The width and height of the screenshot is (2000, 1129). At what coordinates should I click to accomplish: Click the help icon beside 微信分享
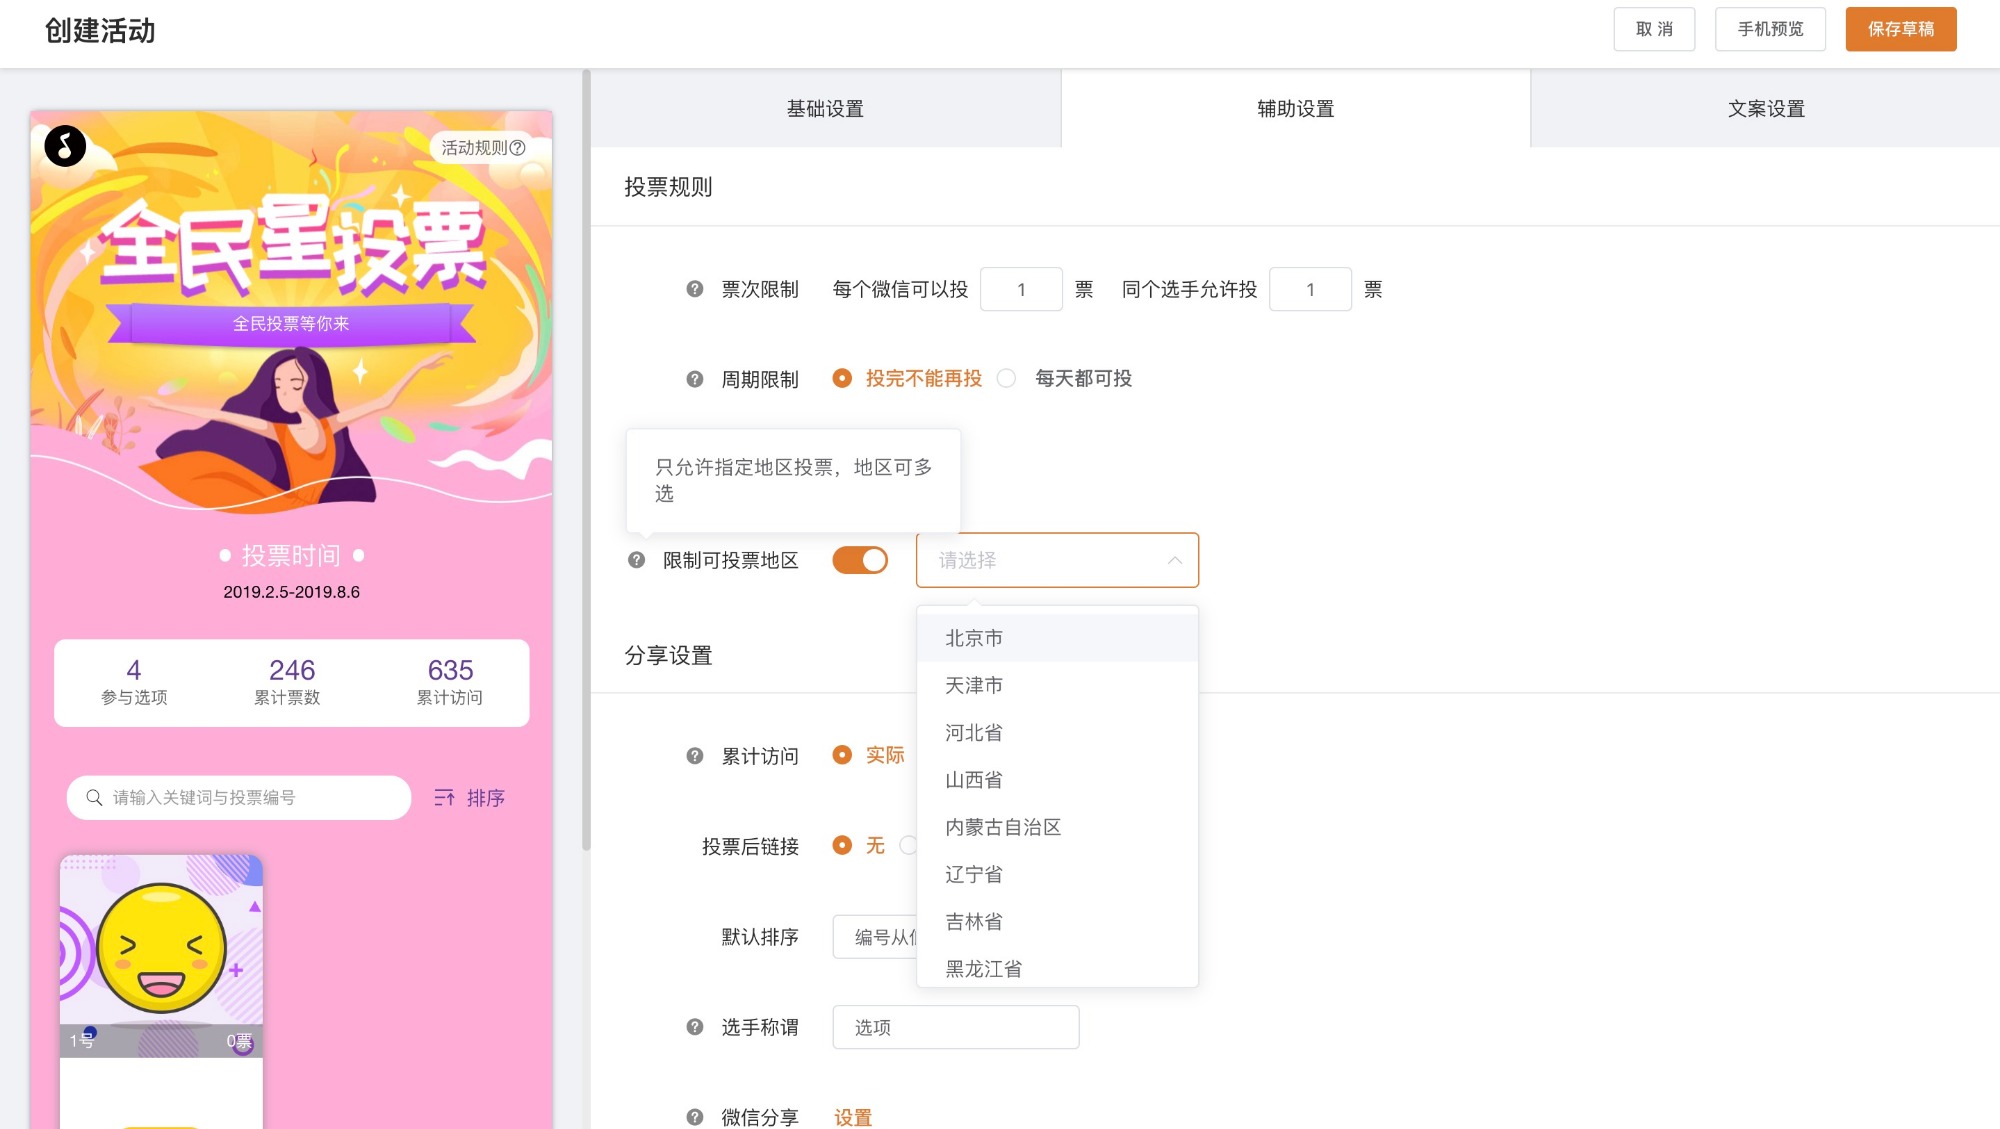click(x=695, y=1117)
